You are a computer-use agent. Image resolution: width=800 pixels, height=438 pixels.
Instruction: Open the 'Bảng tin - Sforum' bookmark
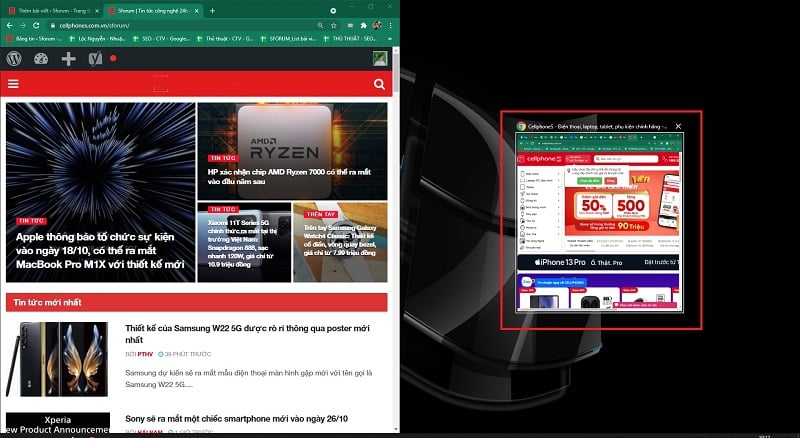click(x=32, y=39)
